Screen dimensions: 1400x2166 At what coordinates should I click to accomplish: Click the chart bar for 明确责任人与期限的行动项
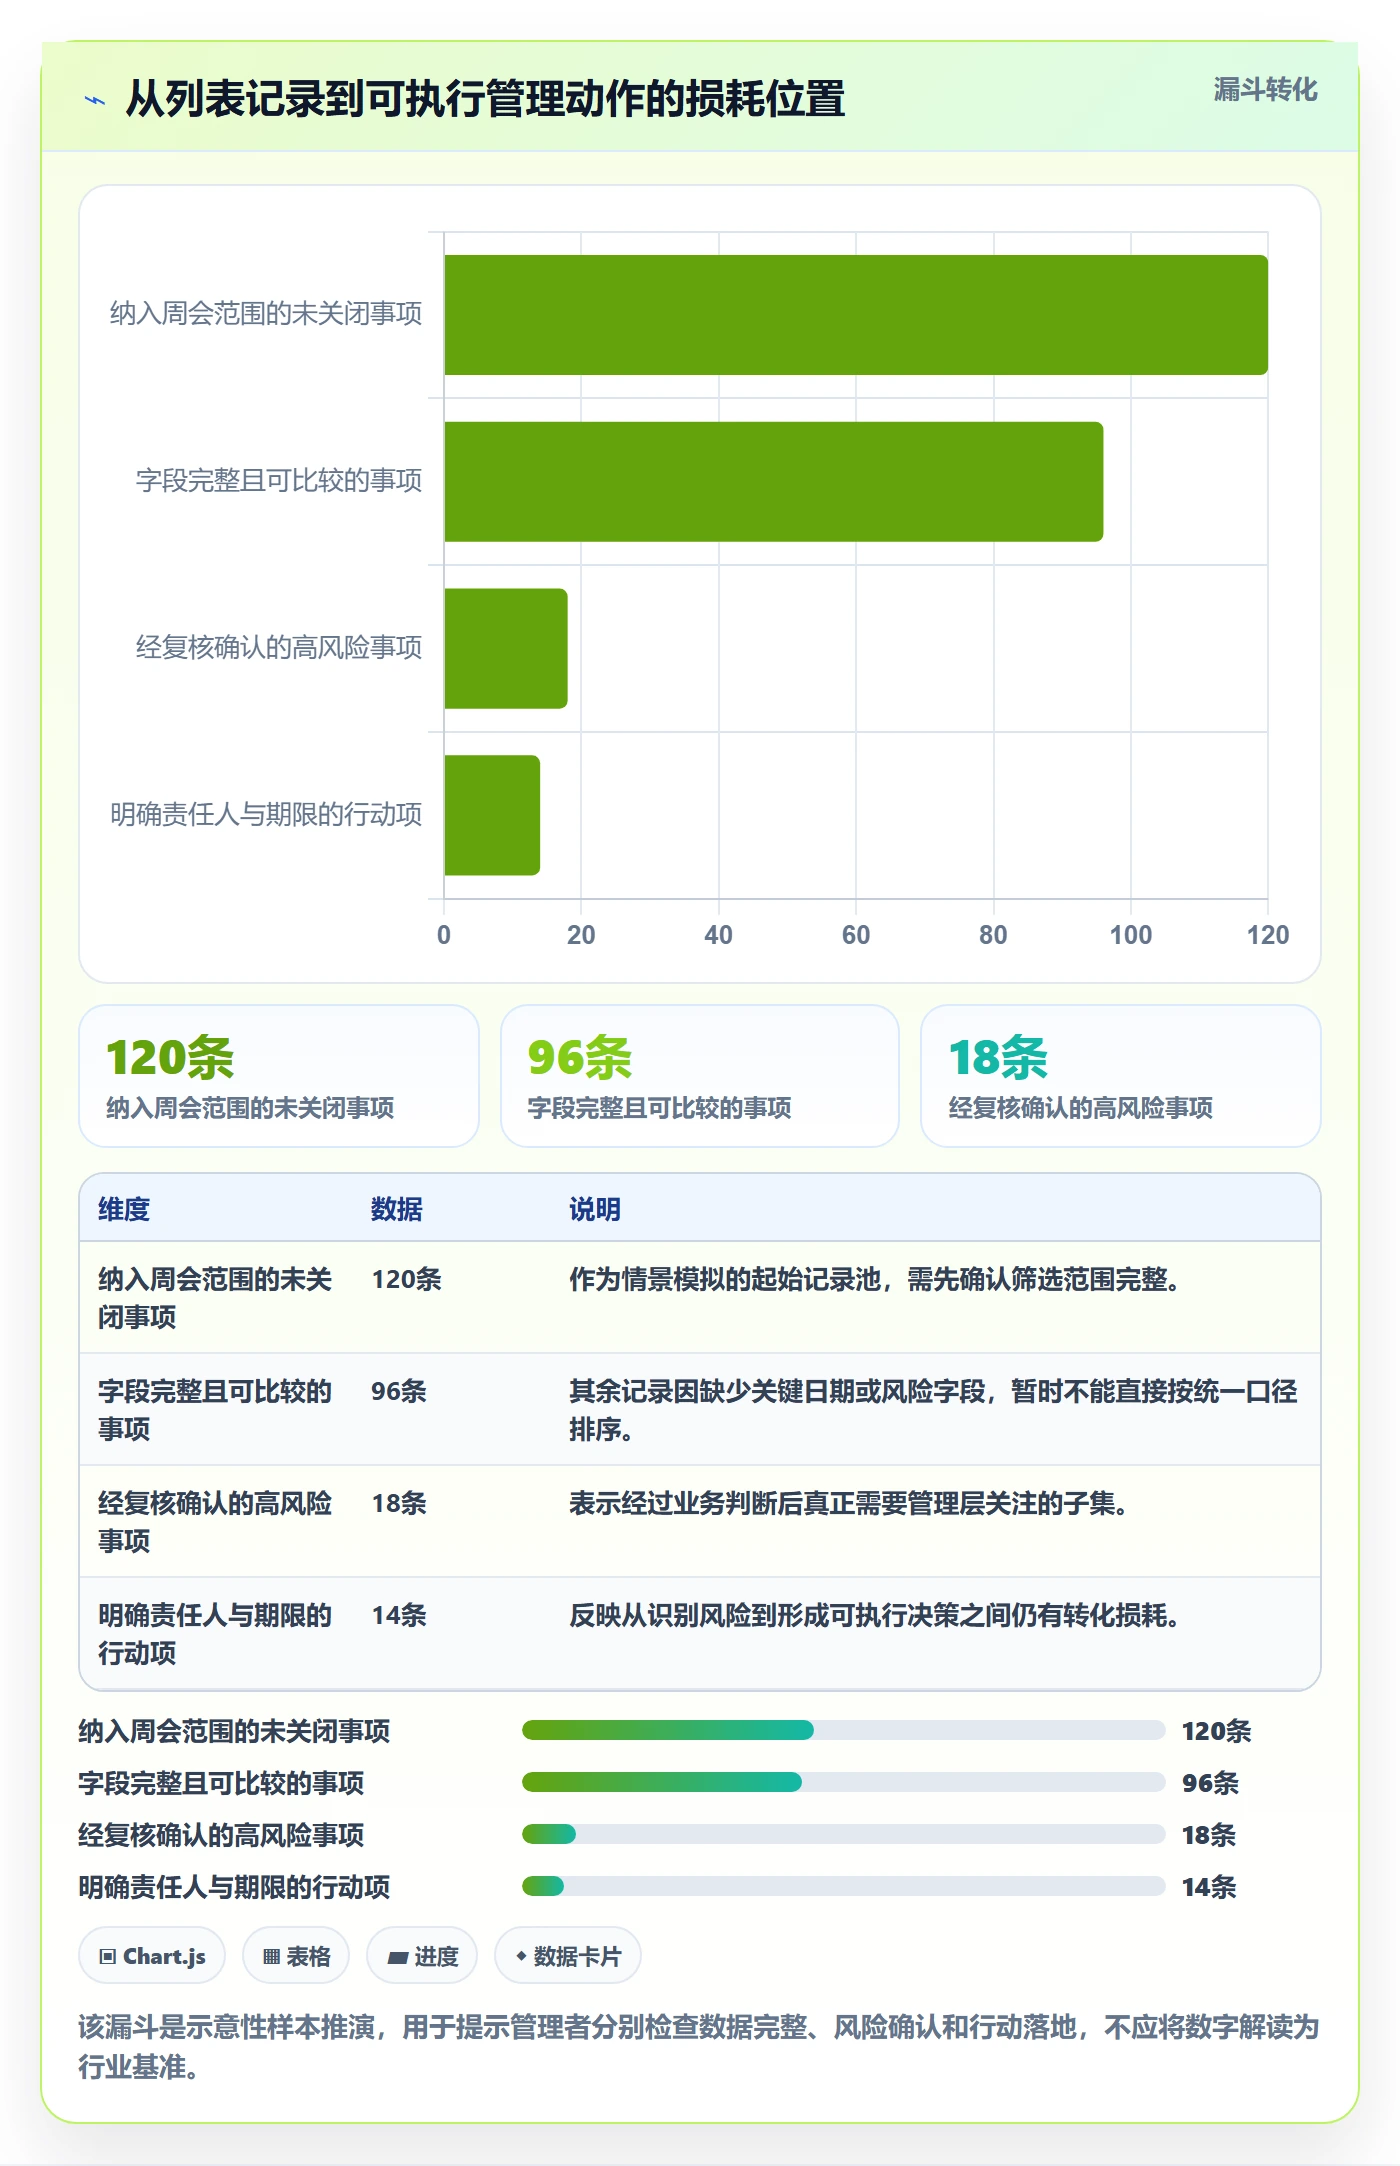tap(492, 815)
